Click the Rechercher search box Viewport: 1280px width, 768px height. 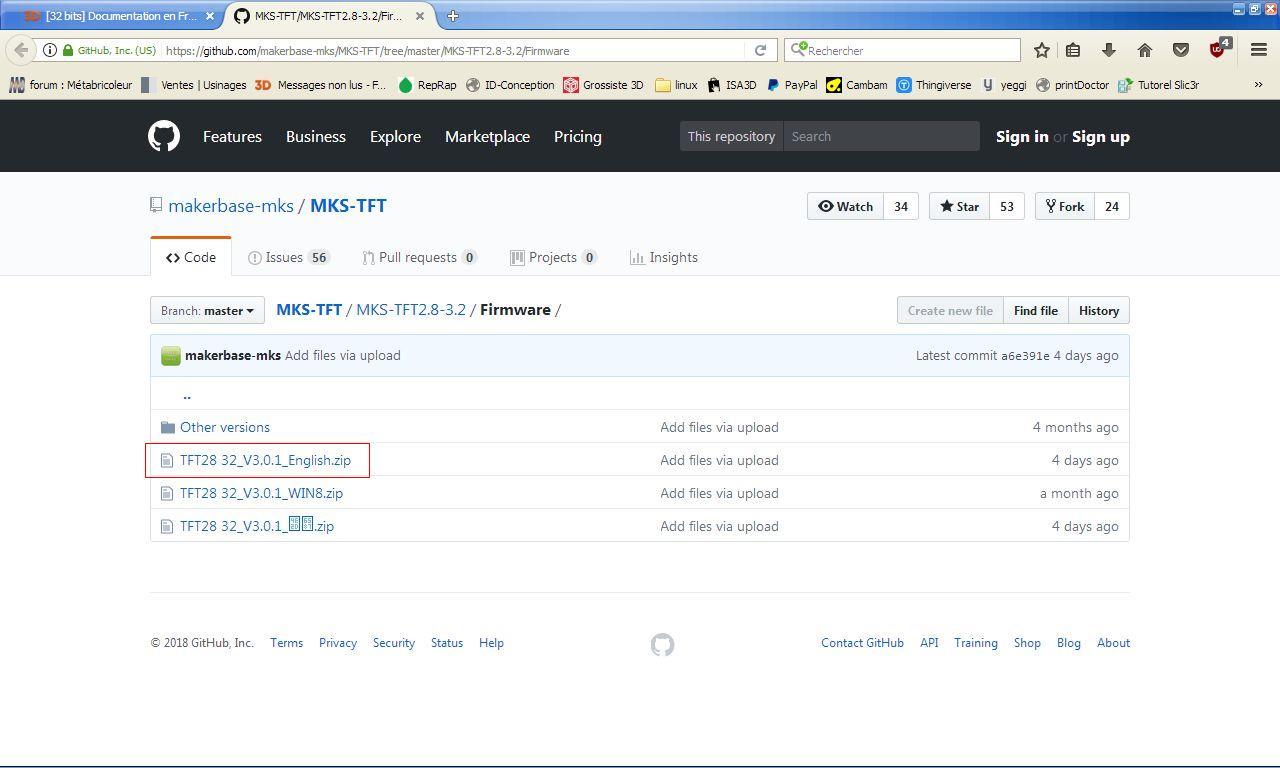click(902, 50)
